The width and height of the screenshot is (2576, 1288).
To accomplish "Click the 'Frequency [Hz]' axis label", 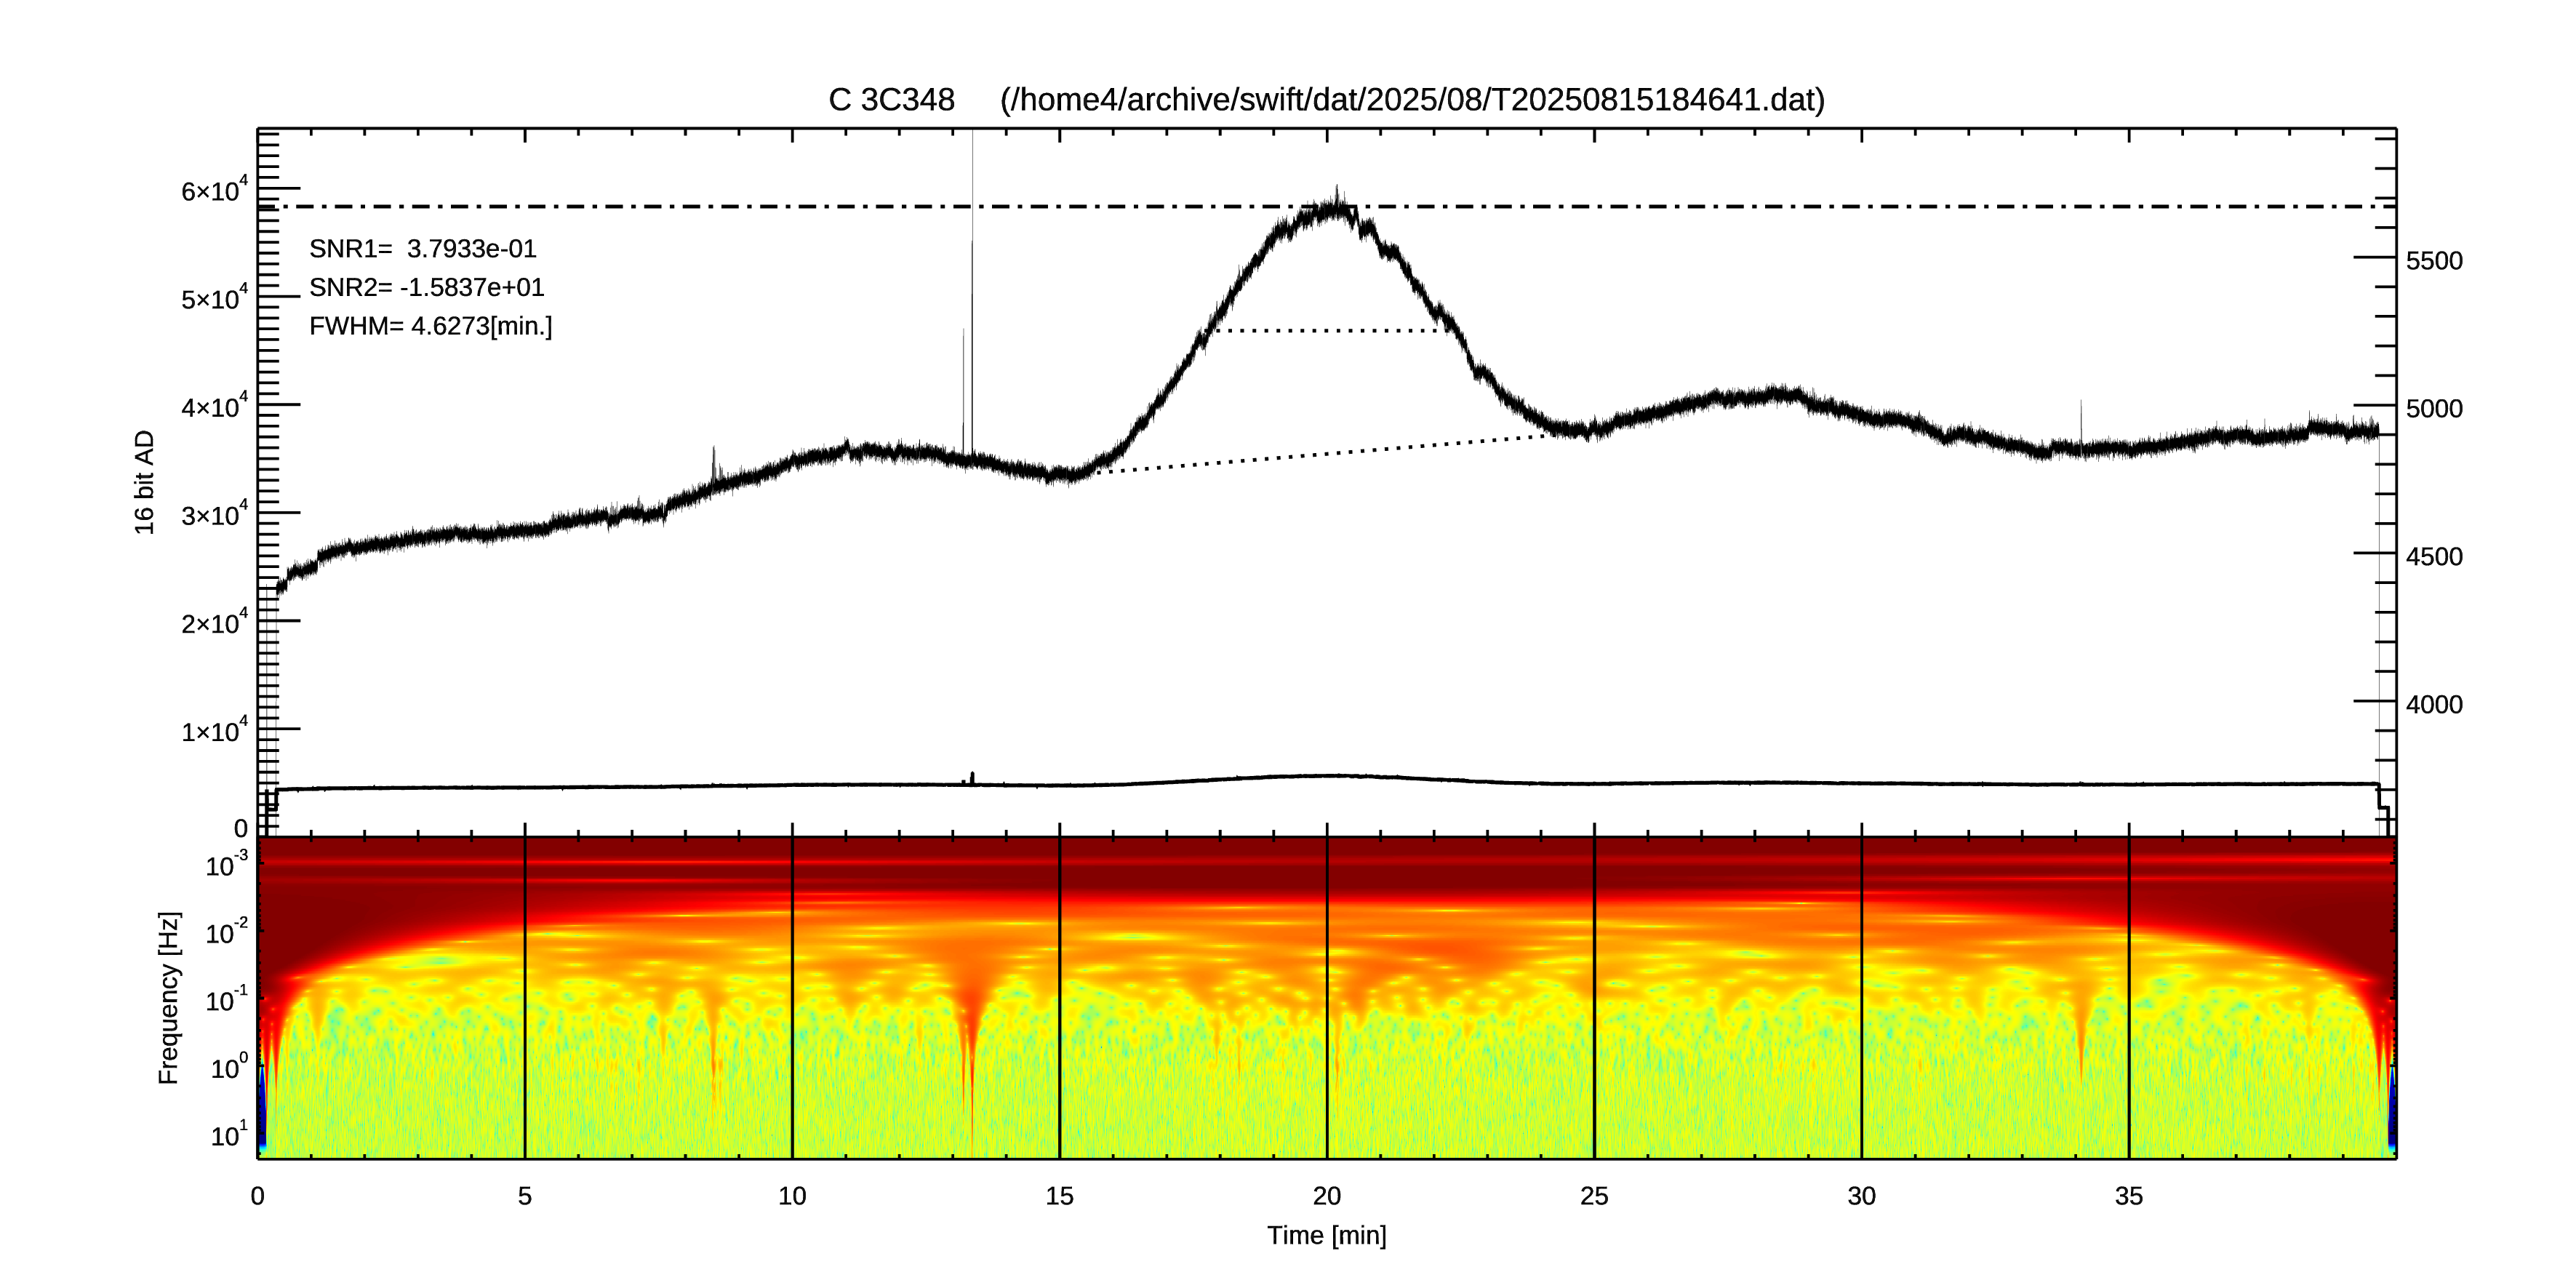I will (169, 998).
